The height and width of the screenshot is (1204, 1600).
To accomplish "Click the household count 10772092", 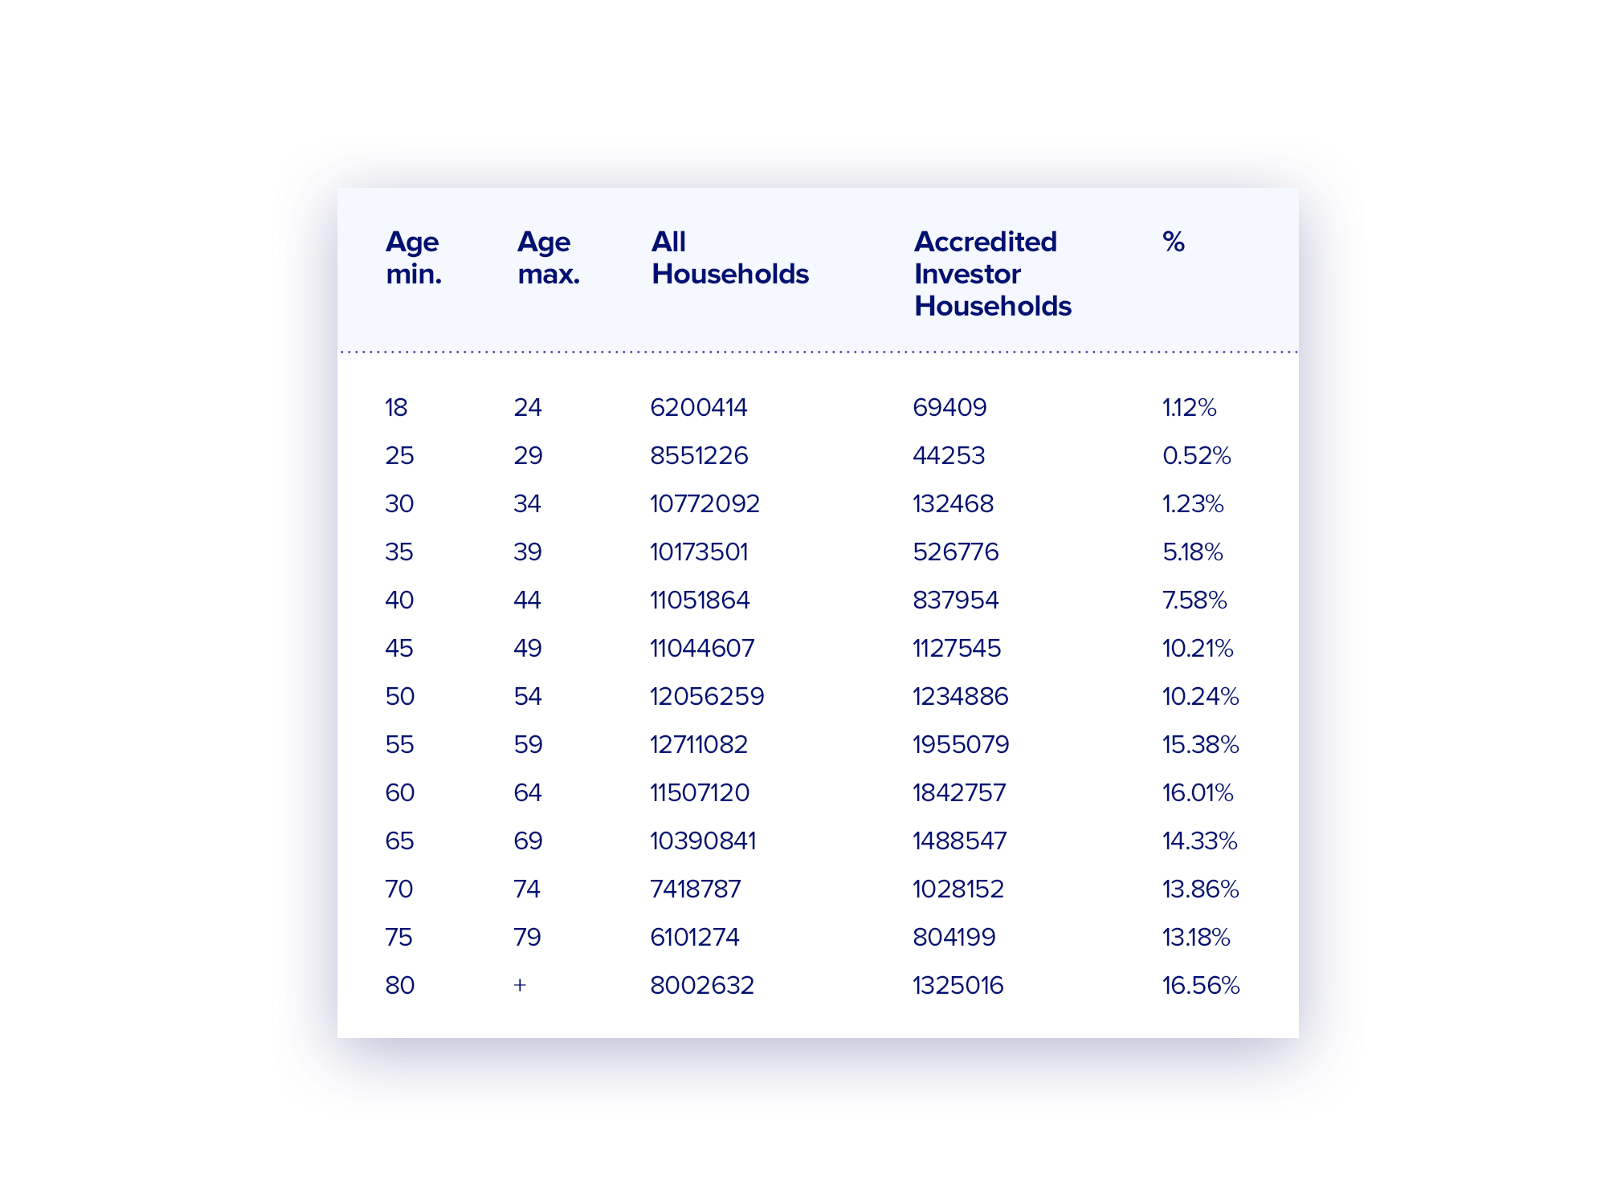I will (x=704, y=504).
